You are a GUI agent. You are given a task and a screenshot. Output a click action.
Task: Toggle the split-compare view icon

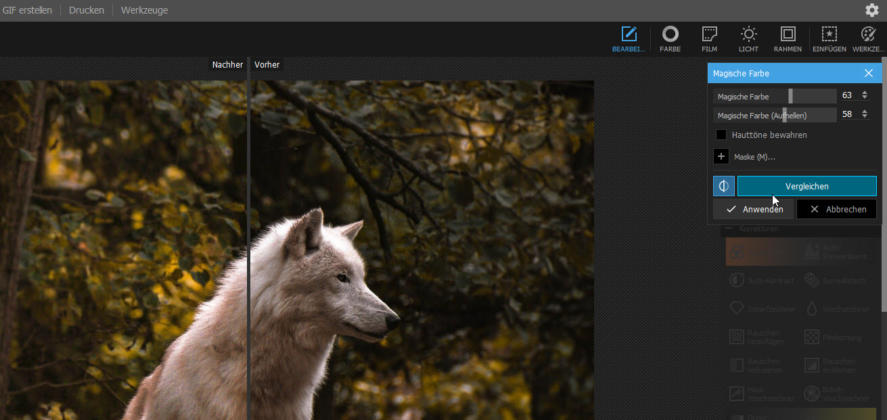(x=724, y=186)
